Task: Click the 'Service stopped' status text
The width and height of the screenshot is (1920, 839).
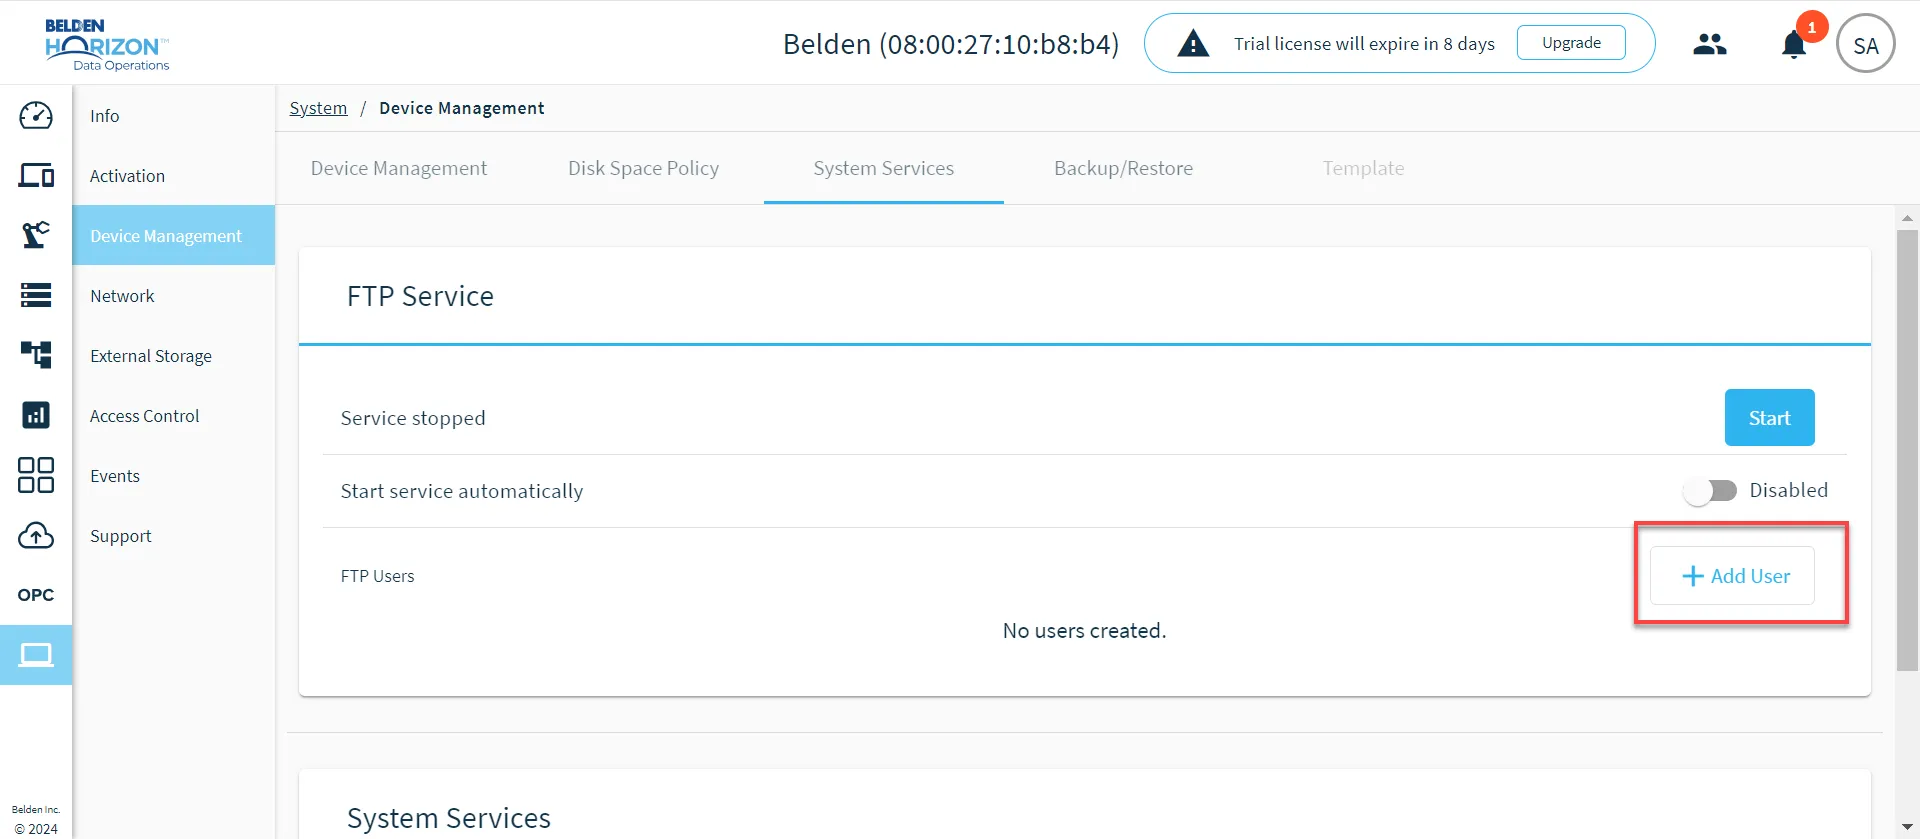Action: click(x=413, y=418)
